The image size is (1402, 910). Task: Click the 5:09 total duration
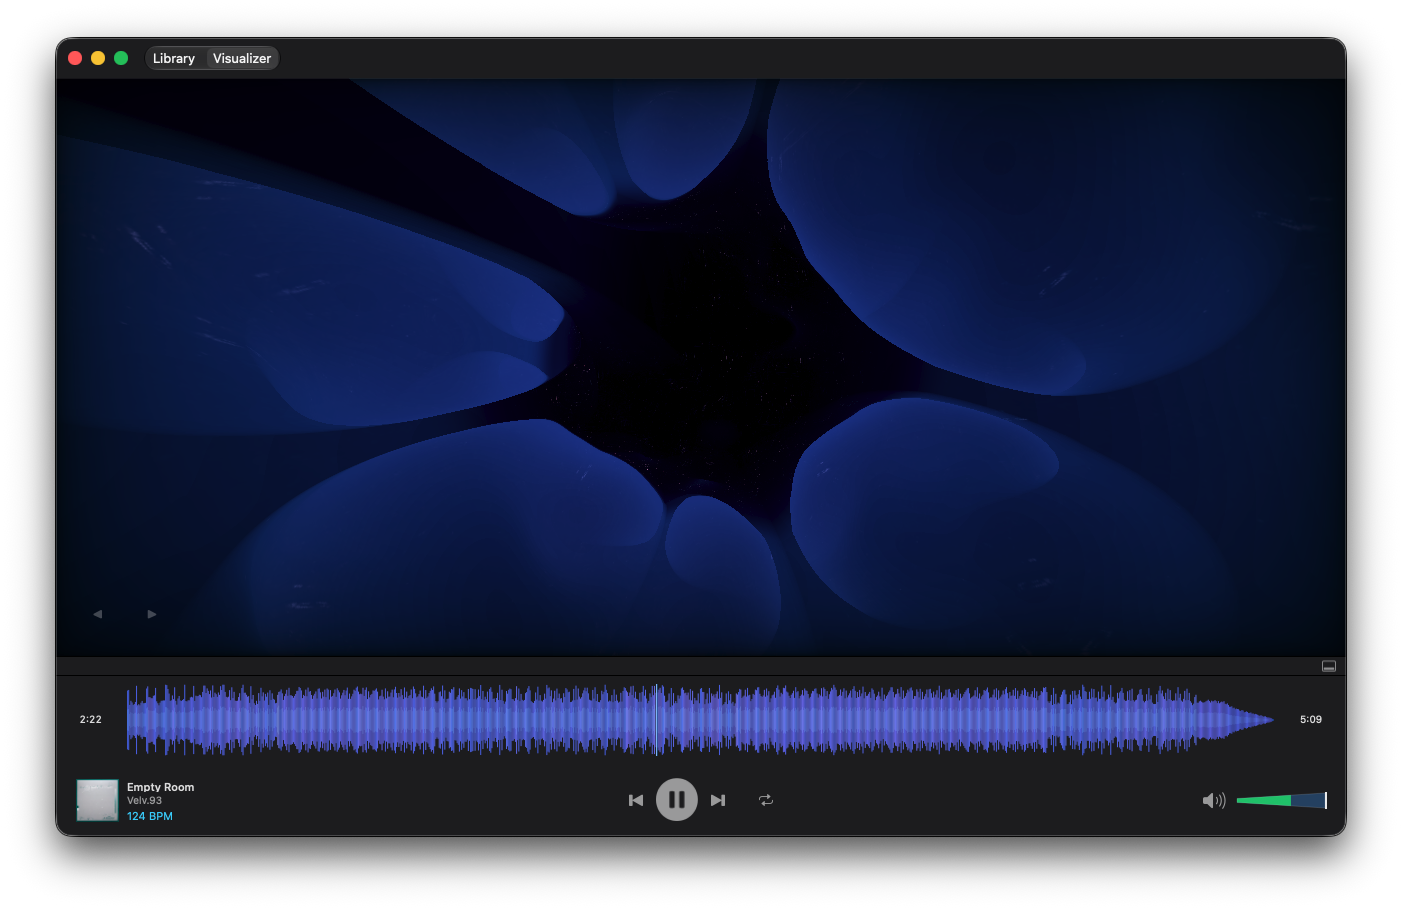click(x=1311, y=719)
